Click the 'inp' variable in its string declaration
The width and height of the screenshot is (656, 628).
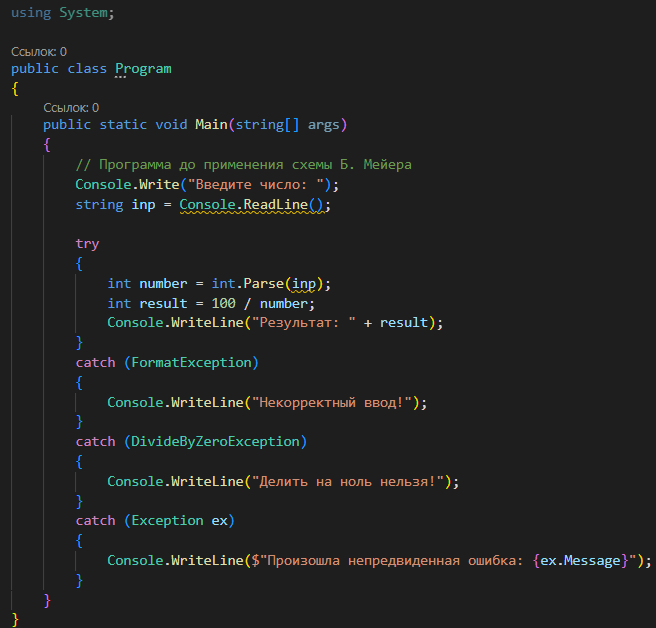tap(143, 205)
